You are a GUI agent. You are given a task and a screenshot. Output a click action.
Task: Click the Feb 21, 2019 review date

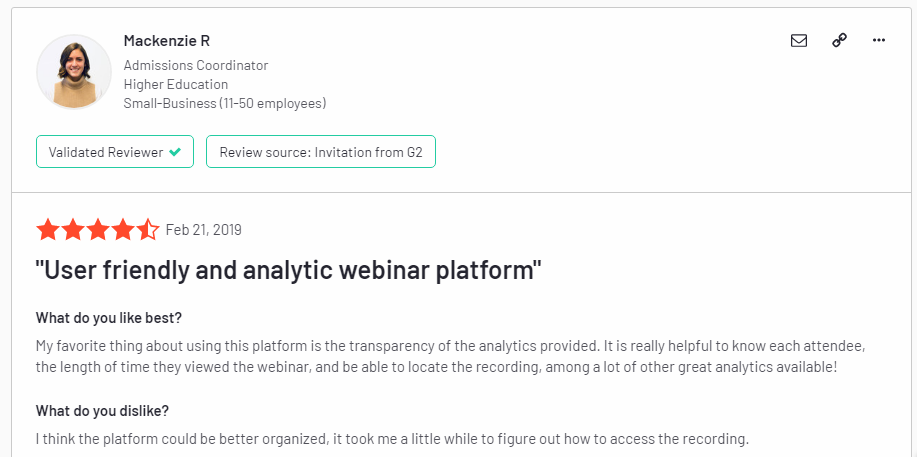(x=203, y=230)
